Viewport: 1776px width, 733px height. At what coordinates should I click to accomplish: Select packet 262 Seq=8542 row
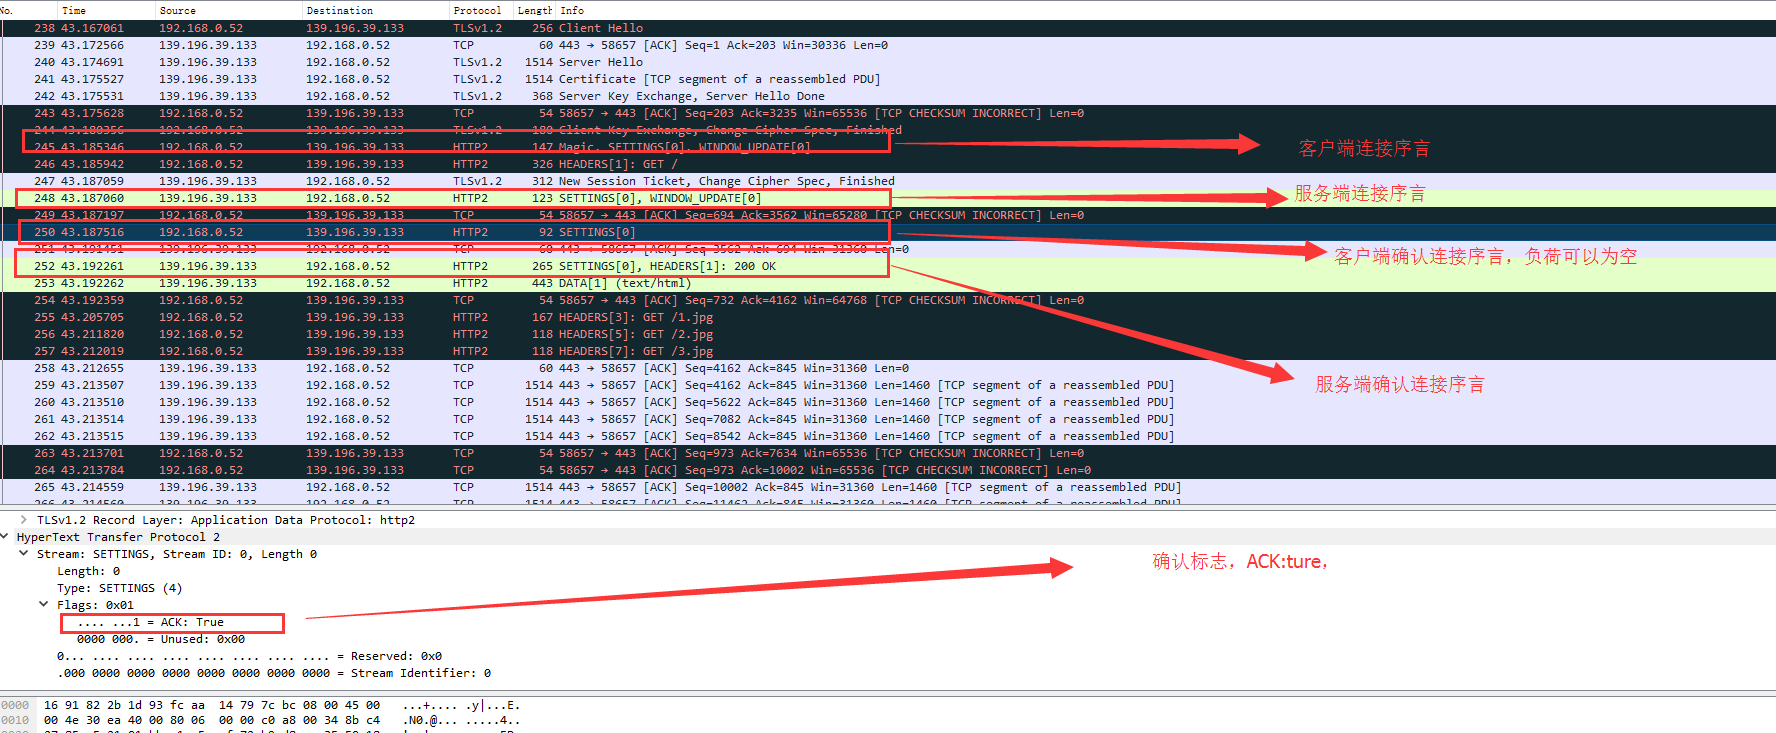click(x=888, y=436)
